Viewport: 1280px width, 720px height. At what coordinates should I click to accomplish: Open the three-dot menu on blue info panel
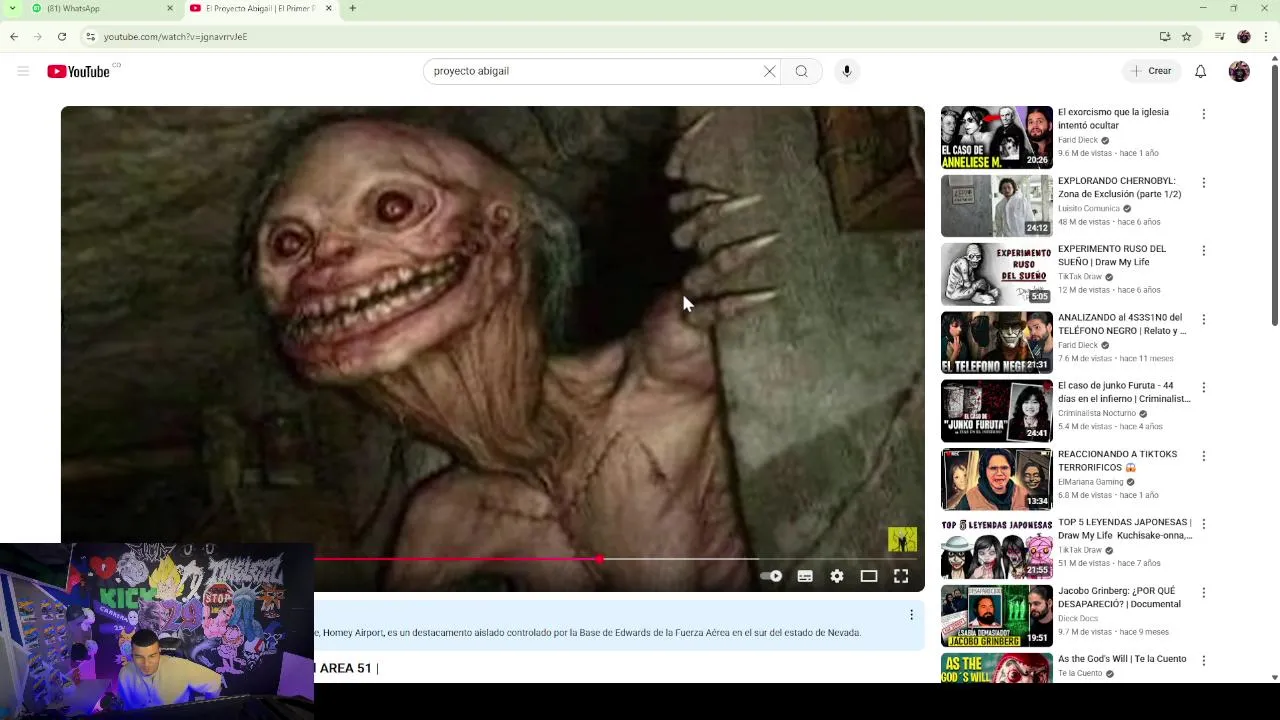pyautogui.click(x=911, y=615)
